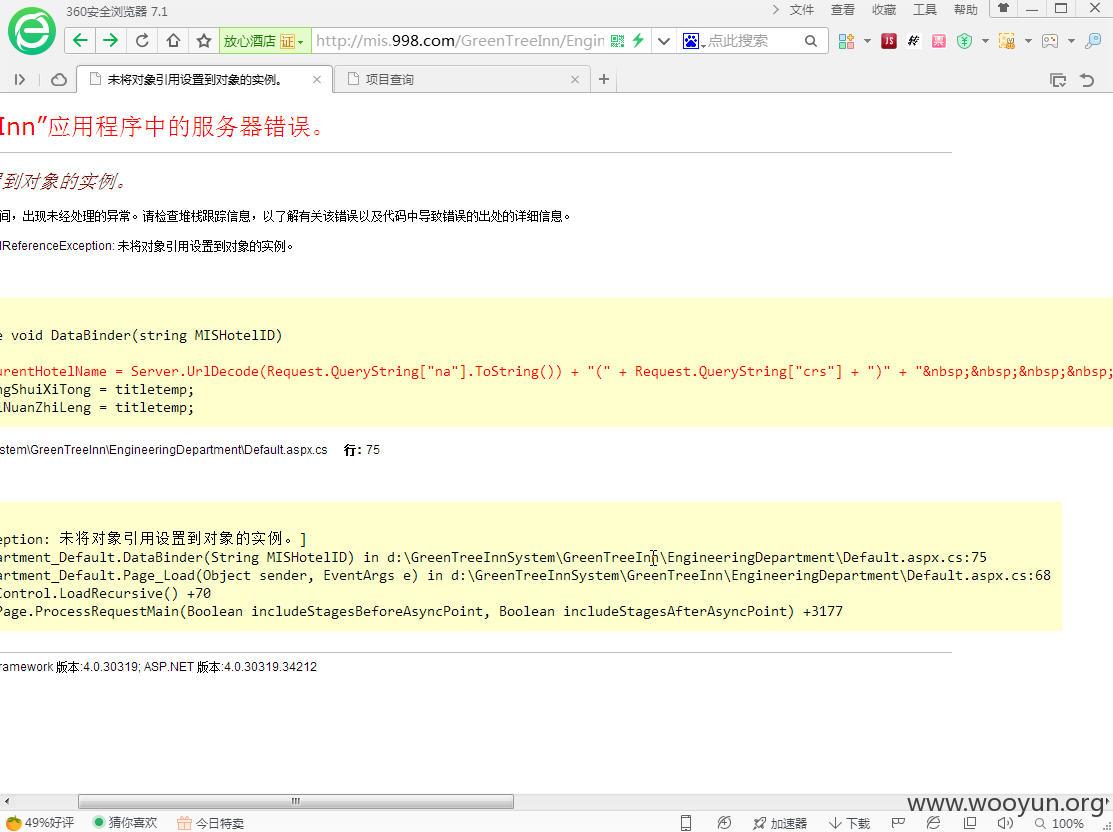Open the 文件 menu
Image resolution: width=1113 pixels, height=832 pixels.
[x=802, y=10]
